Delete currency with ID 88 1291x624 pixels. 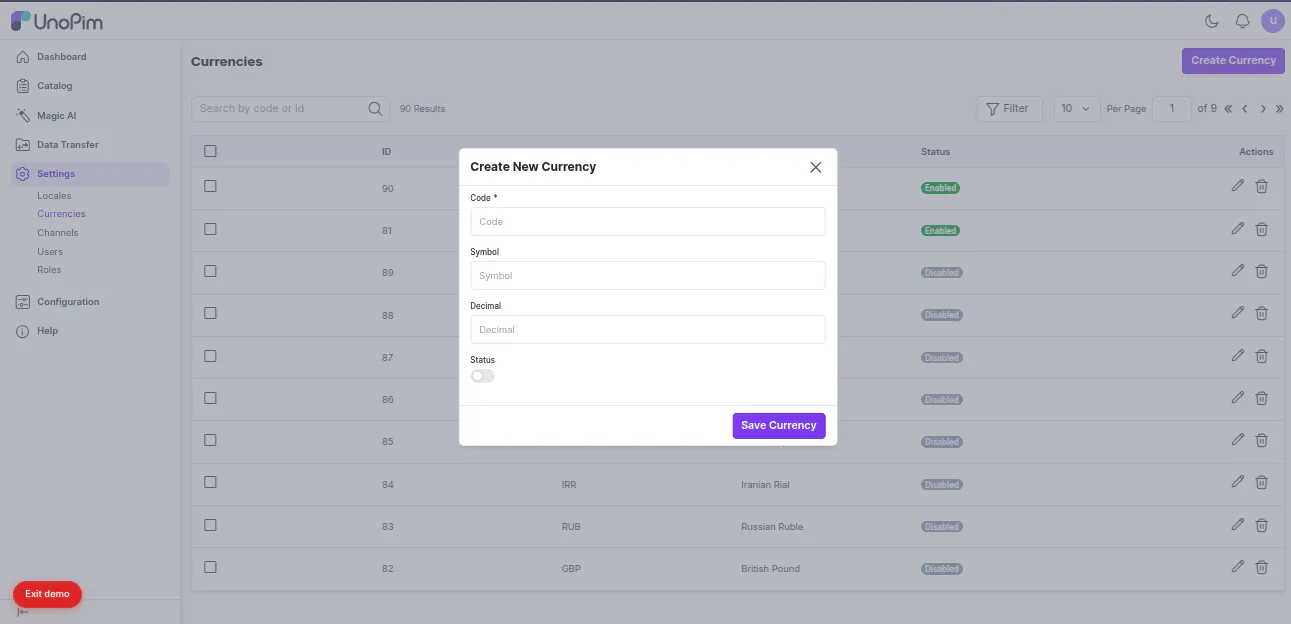pos(1262,313)
